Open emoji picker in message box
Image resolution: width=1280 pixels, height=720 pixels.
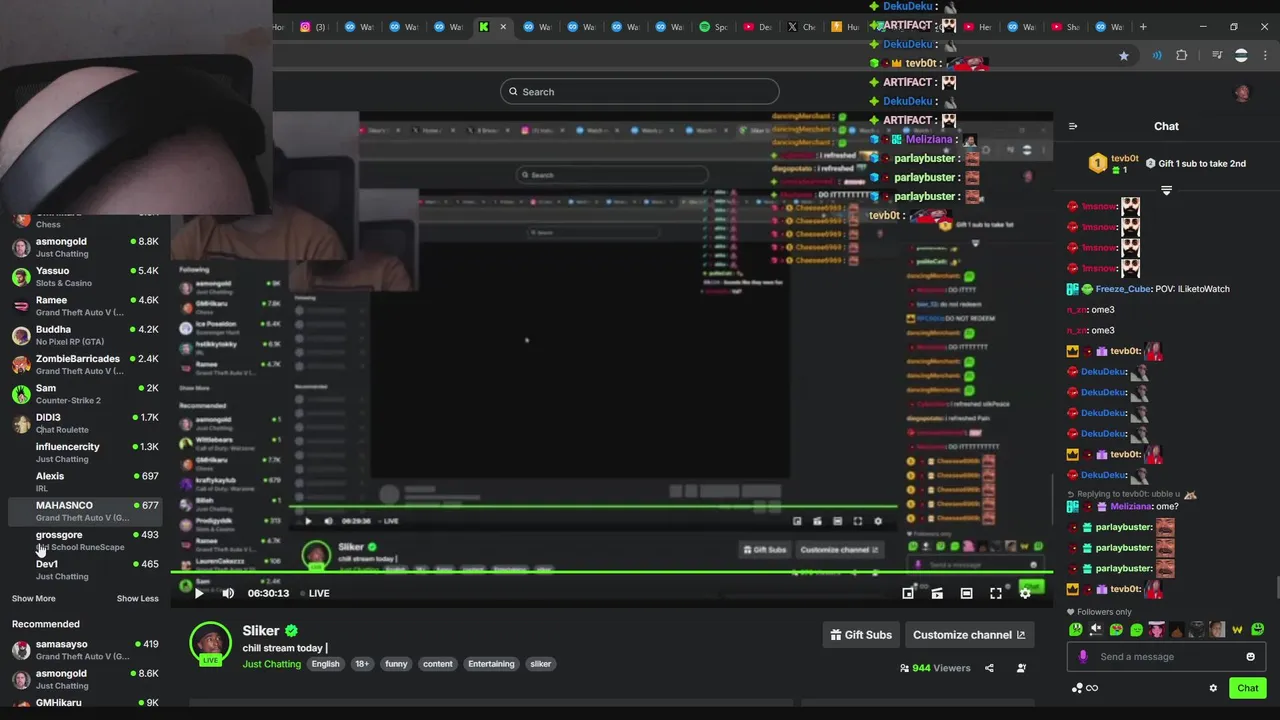tap(1250, 657)
